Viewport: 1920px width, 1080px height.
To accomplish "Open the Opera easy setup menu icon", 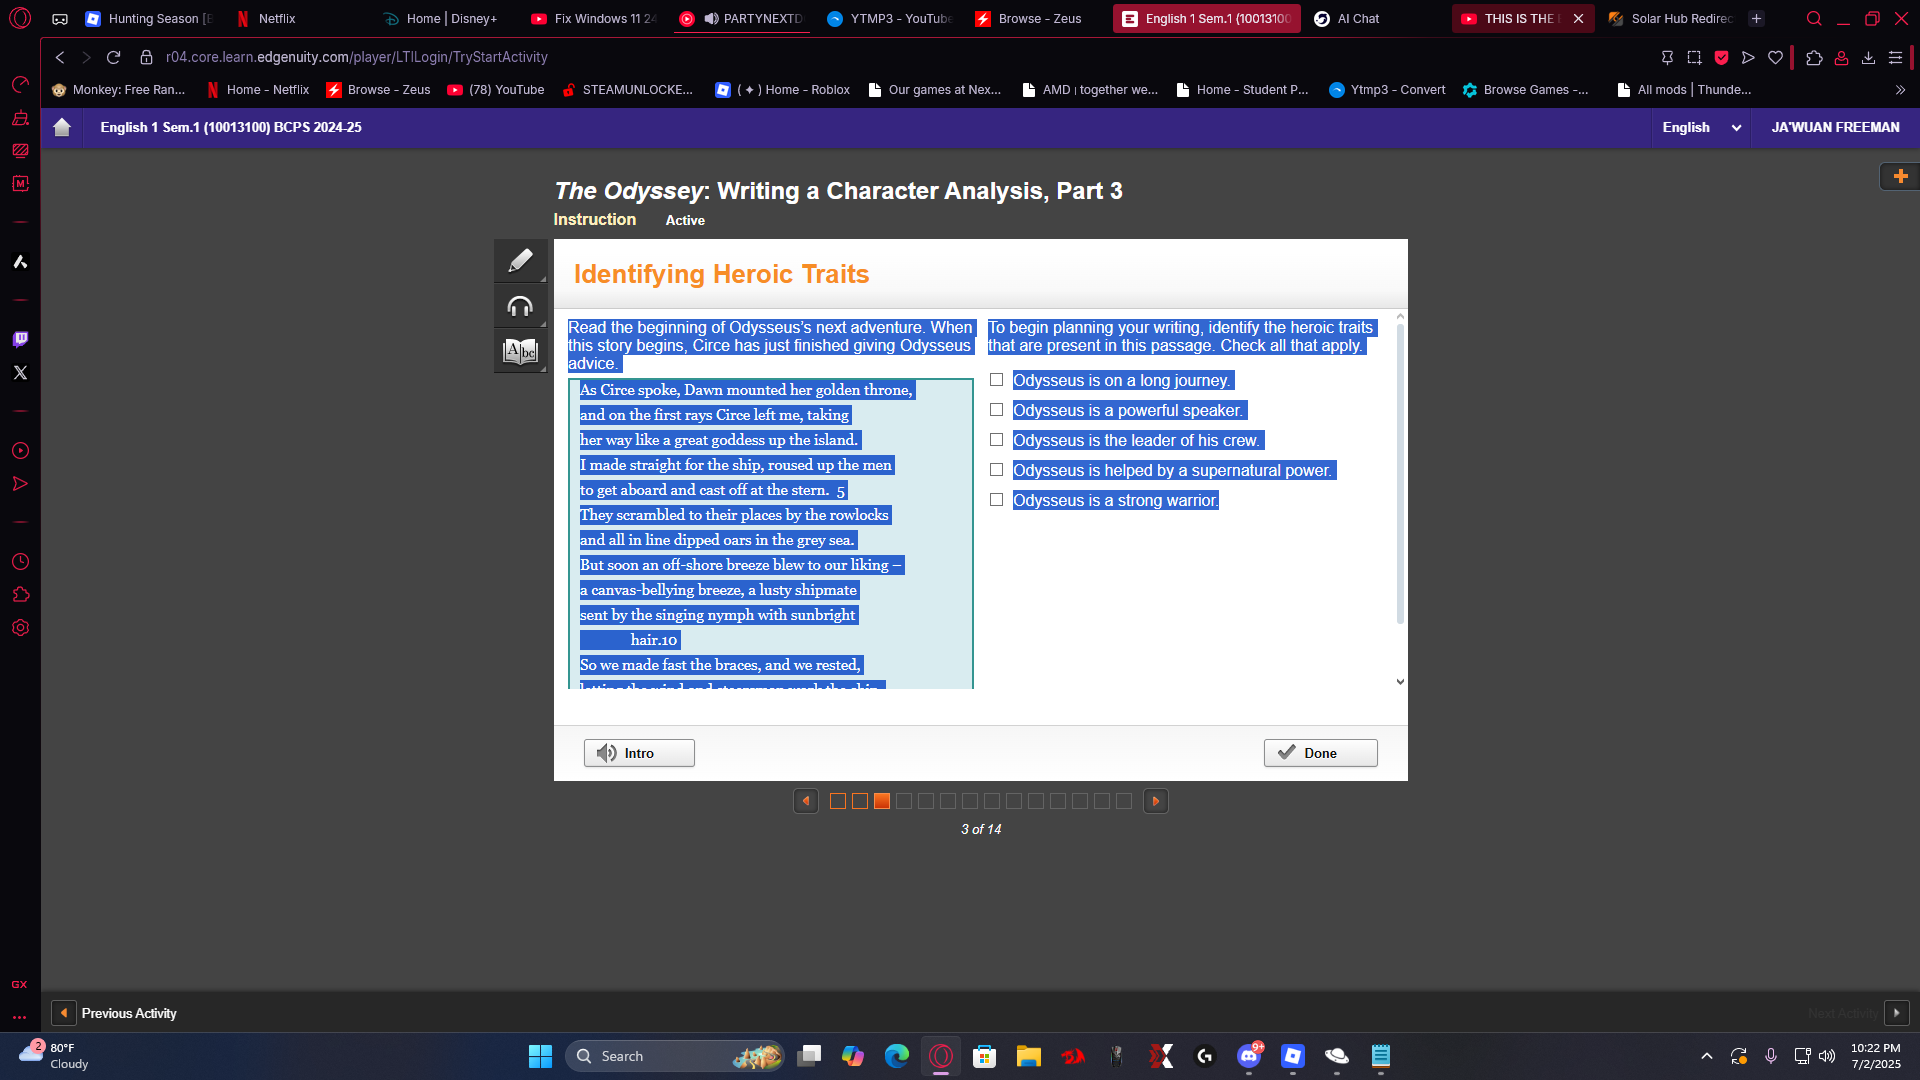I will click(1895, 58).
